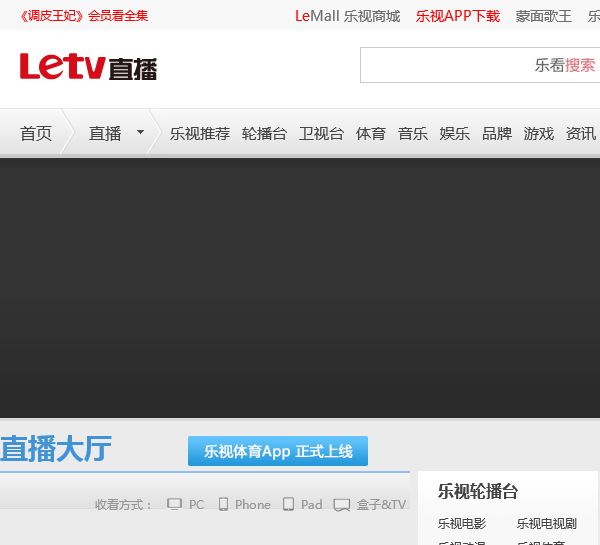This screenshot has width=600, height=545.
Task: Click the 盒子&TV television icon
Action: coord(342,505)
